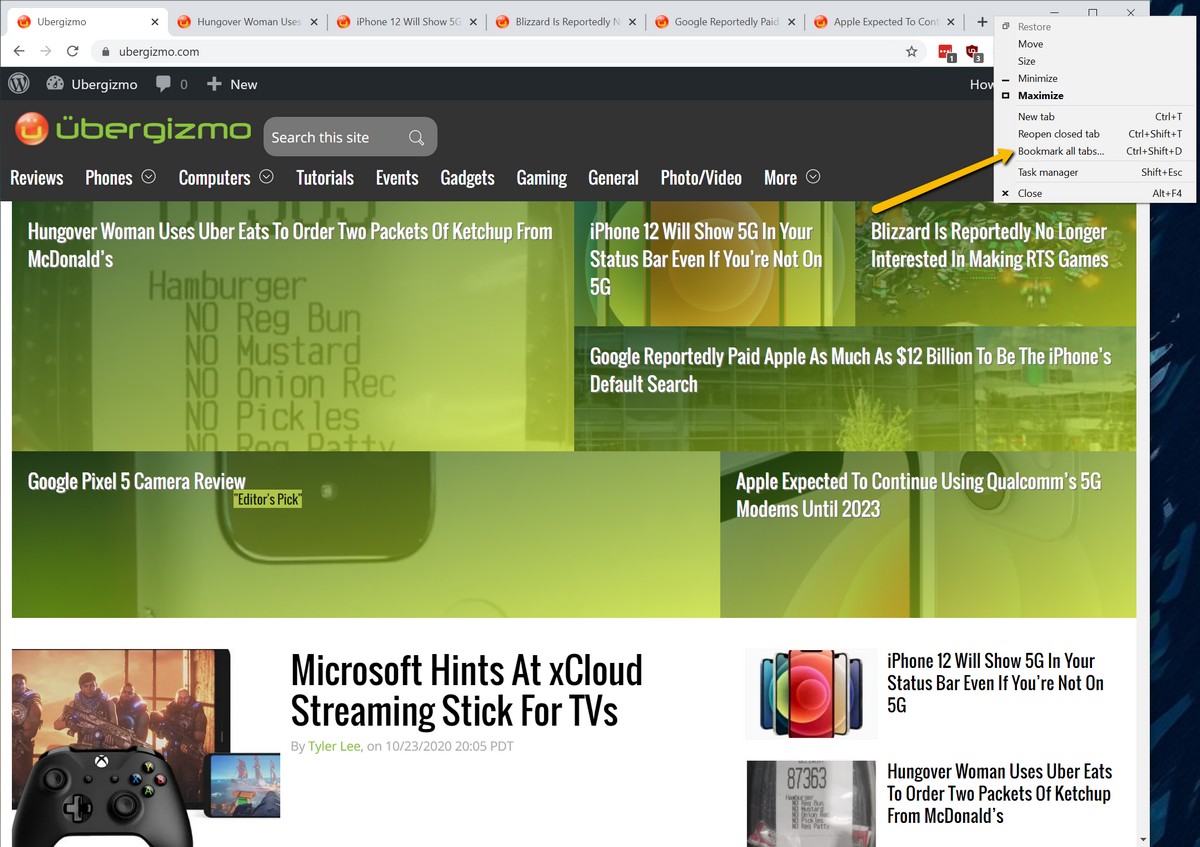Choose Move in the window menu
The image size is (1200, 847).
pyautogui.click(x=1094, y=44)
